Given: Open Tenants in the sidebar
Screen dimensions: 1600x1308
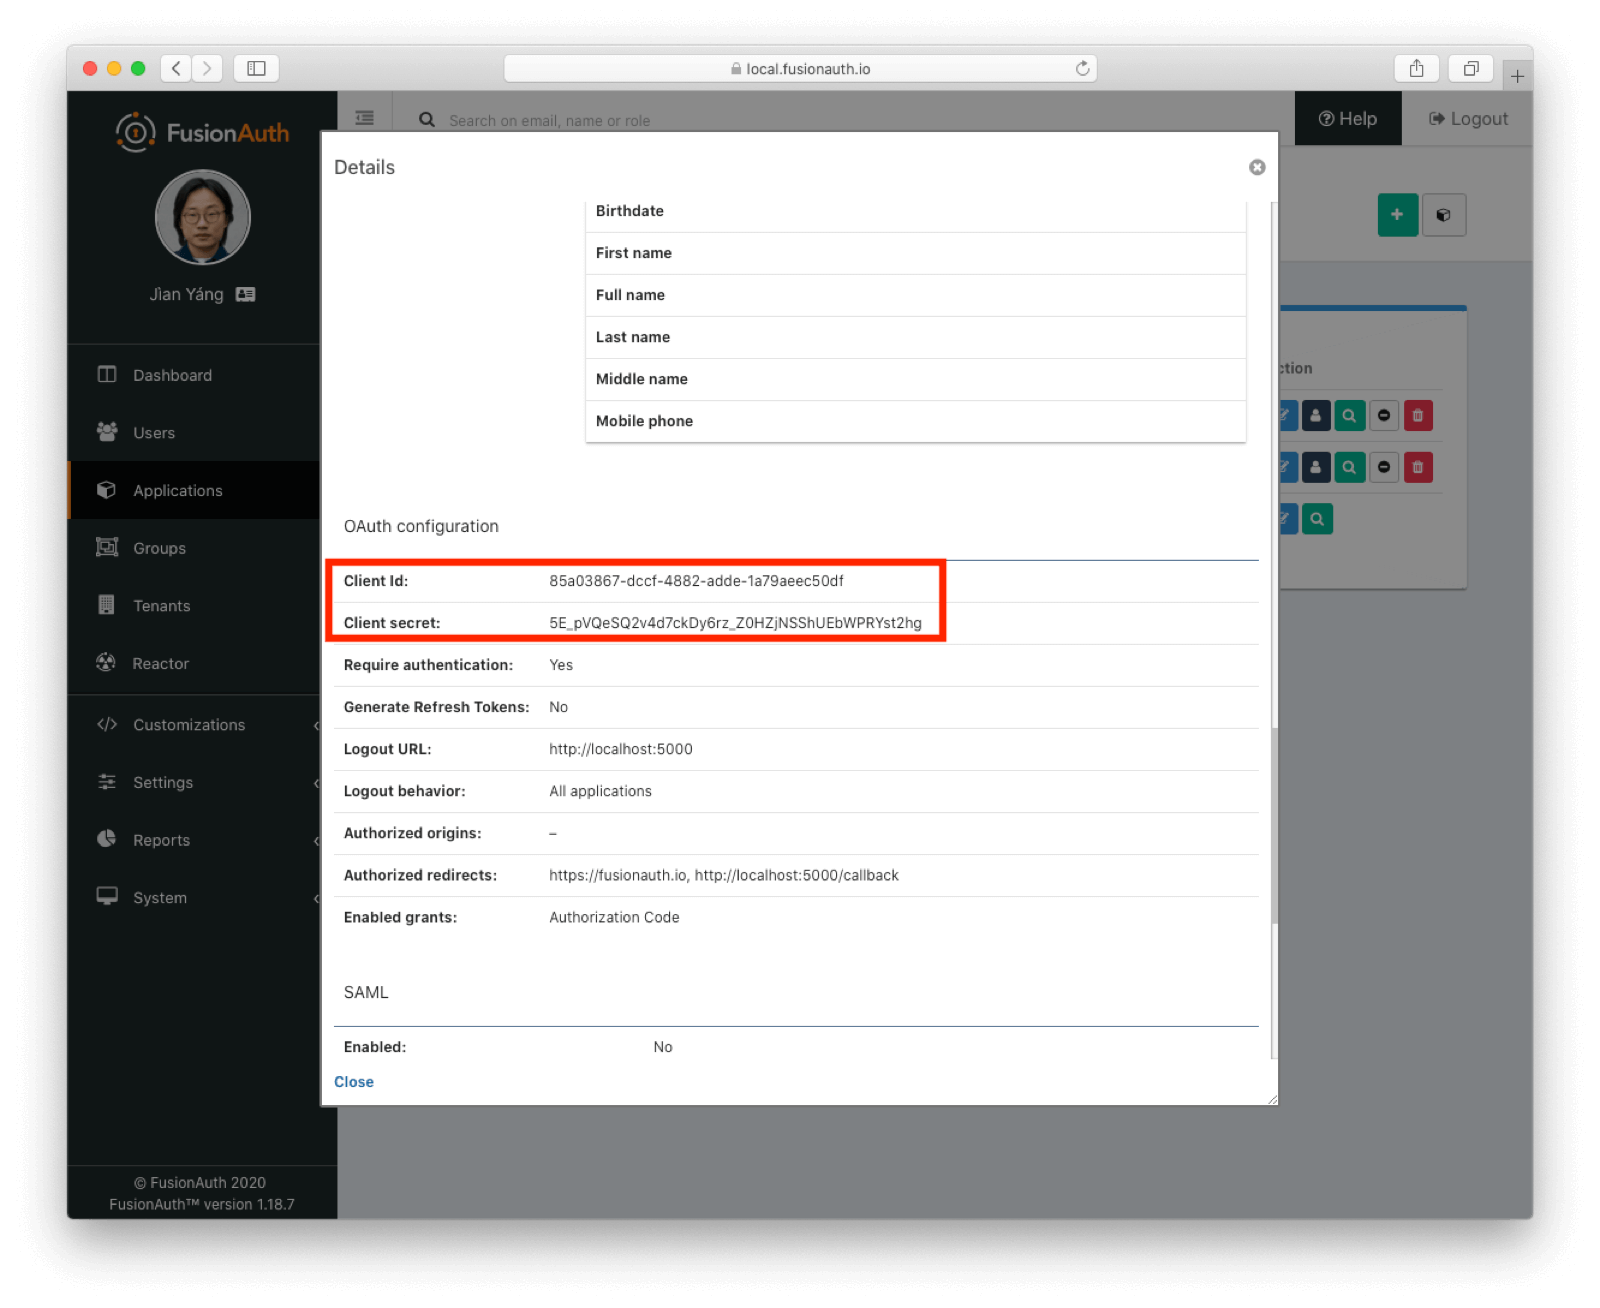Looking at the screenshot, I should [194, 606].
